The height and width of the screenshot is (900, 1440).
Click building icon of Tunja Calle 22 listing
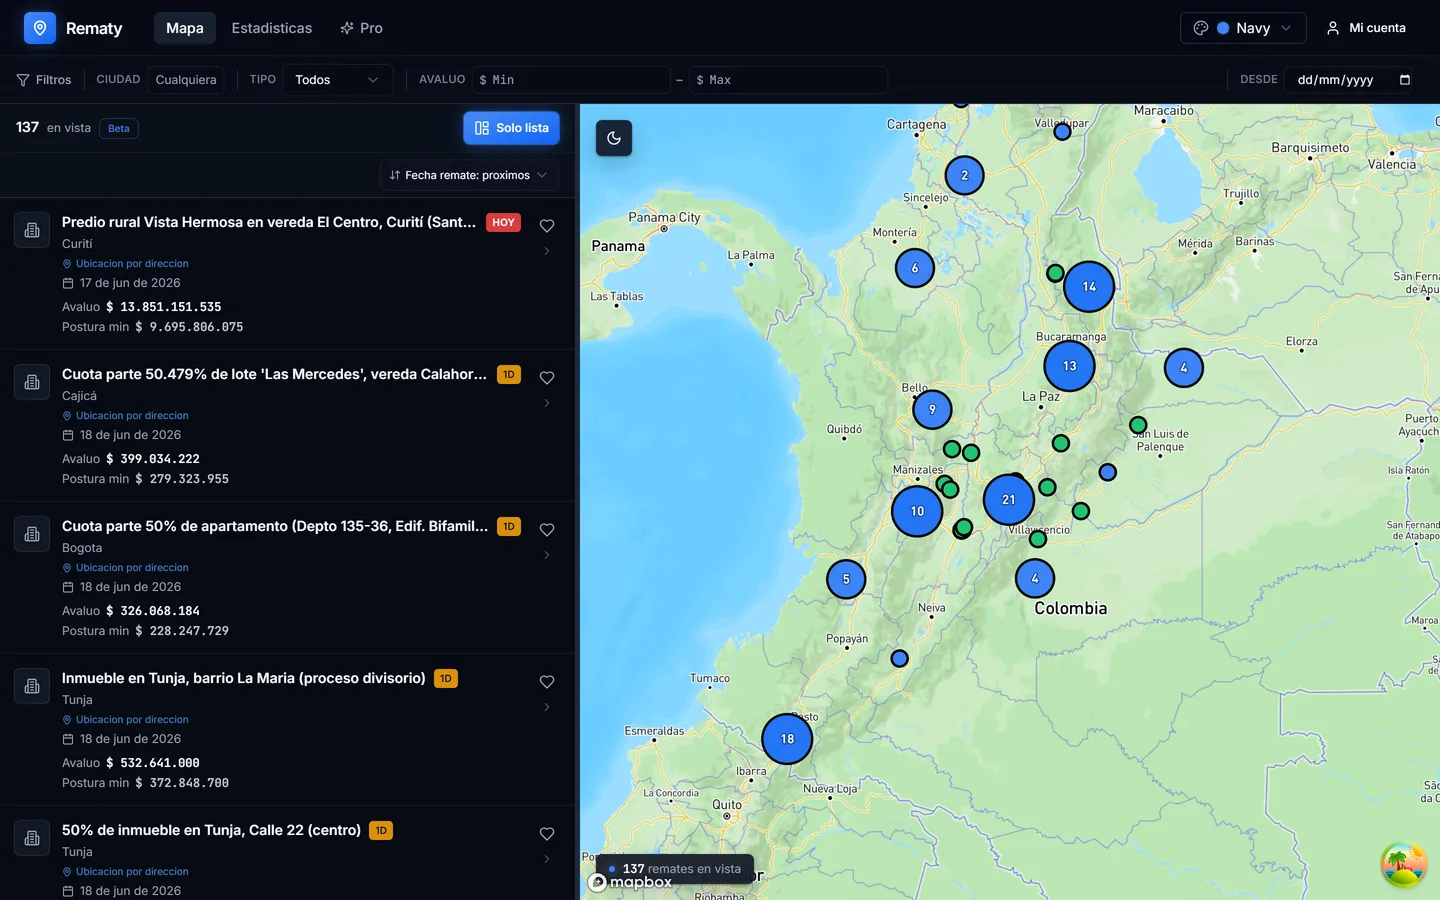pyautogui.click(x=32, y=838)
